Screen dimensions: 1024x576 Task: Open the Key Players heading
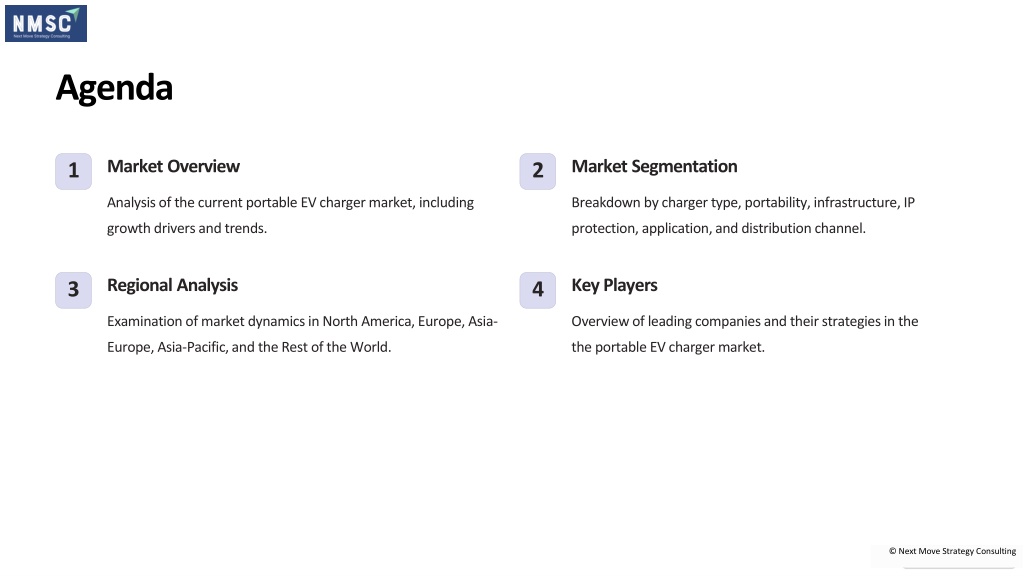click(615, 285)
